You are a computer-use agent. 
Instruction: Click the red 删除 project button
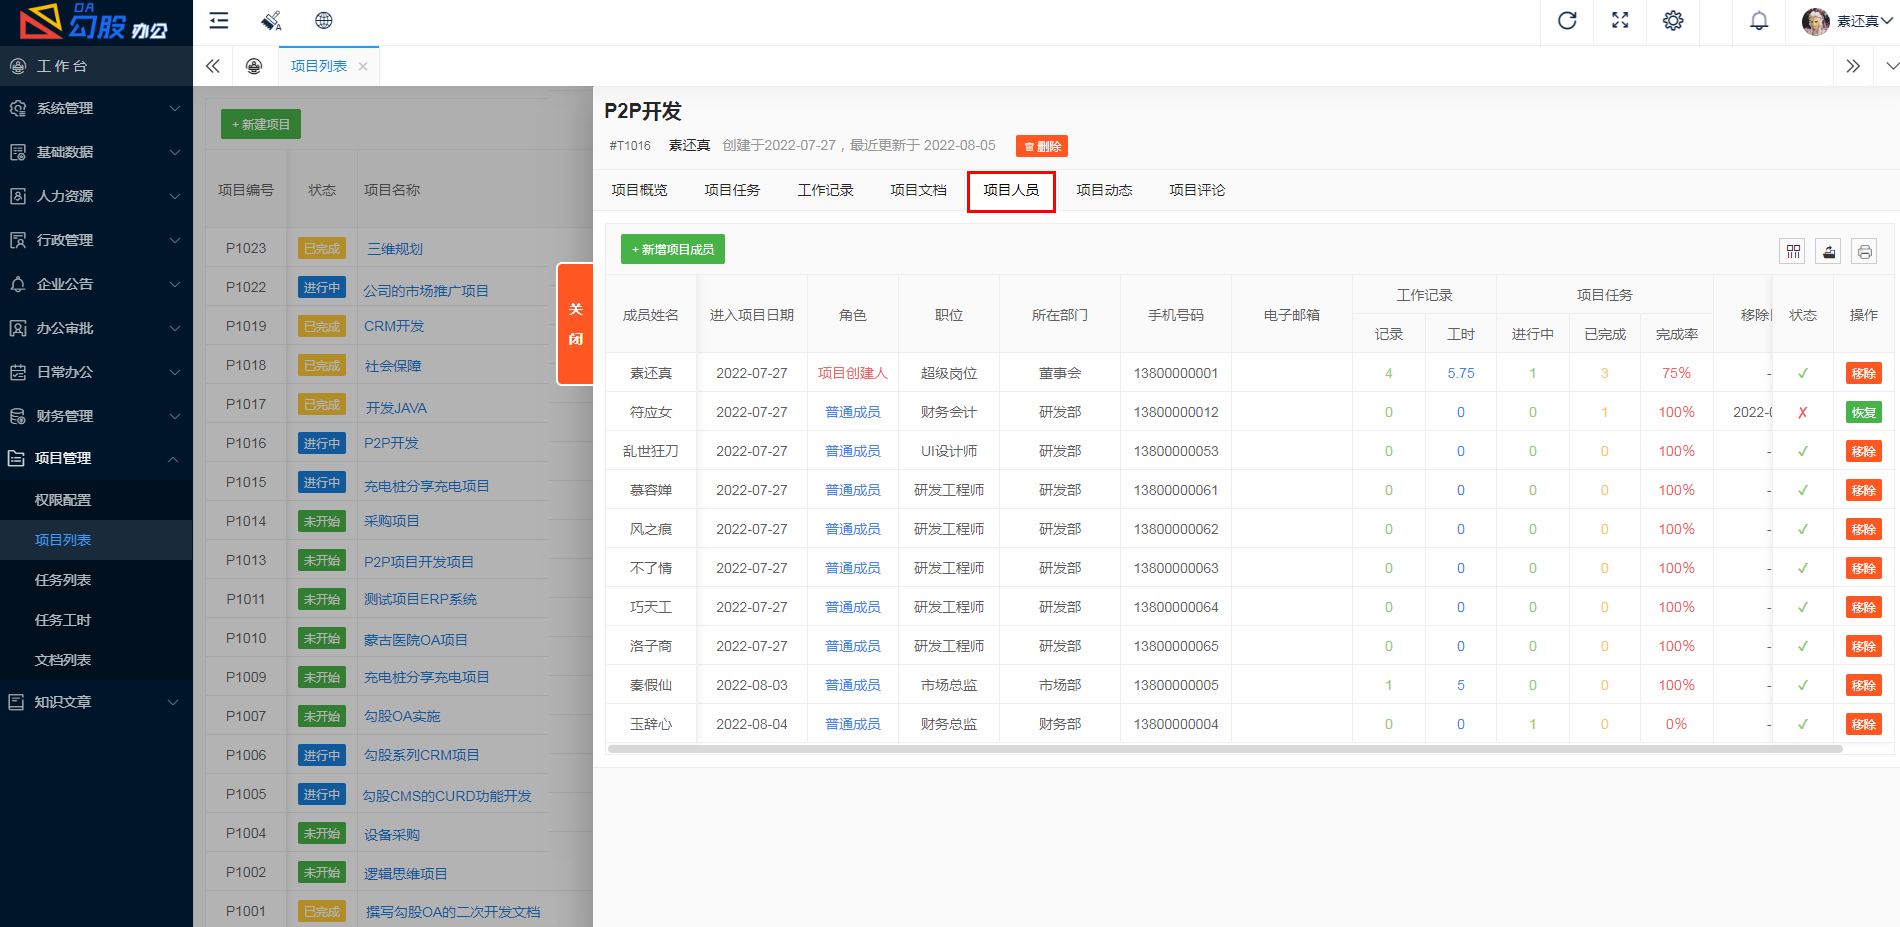[1042, 146]
